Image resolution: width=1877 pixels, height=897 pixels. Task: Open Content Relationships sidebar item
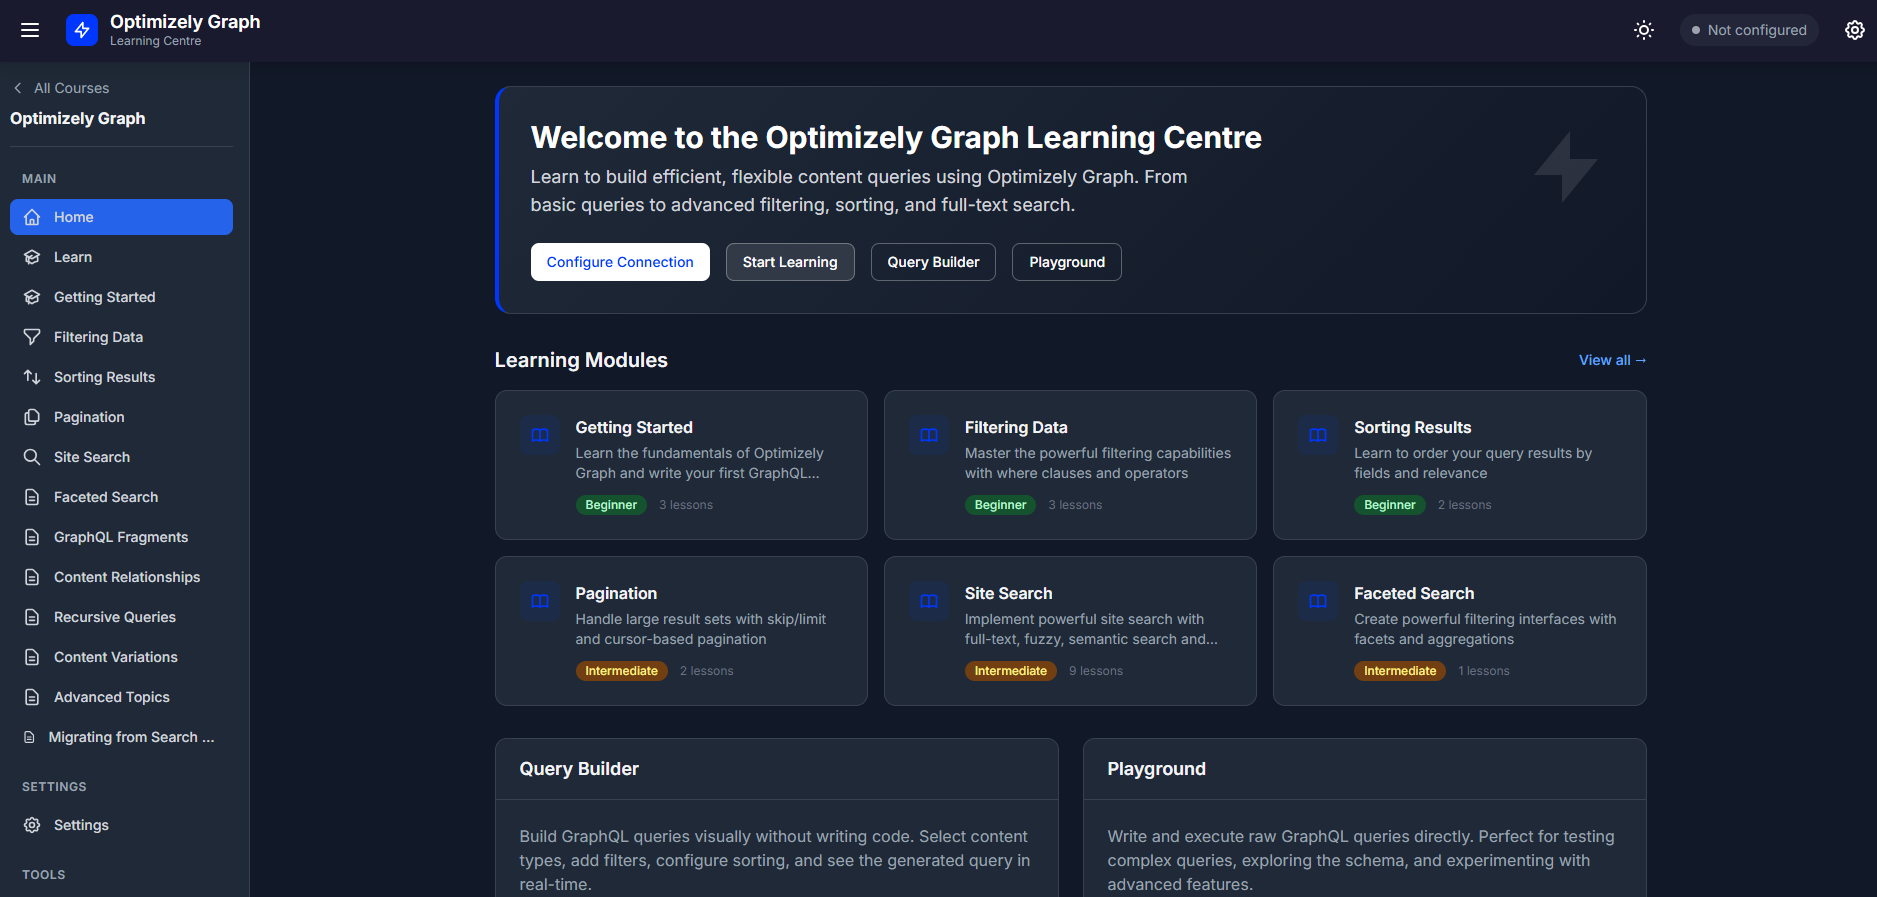pyautogui.click(x=126, y=577)
